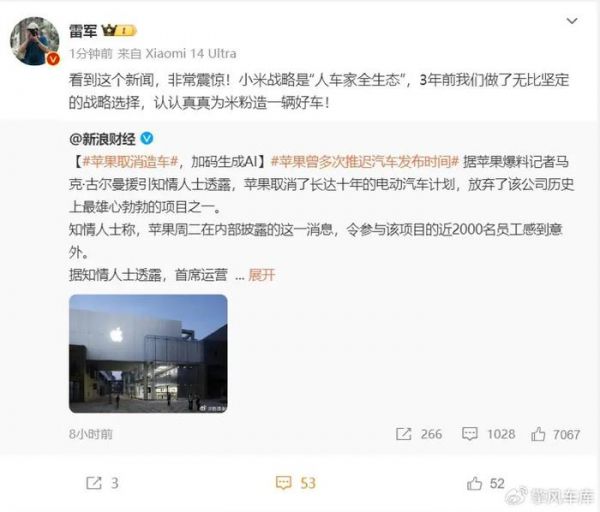The height and width of the screenshot is (512, 600).
Task: Click the Xiaomi 14 Ultra source link
Action: point(191,54)
